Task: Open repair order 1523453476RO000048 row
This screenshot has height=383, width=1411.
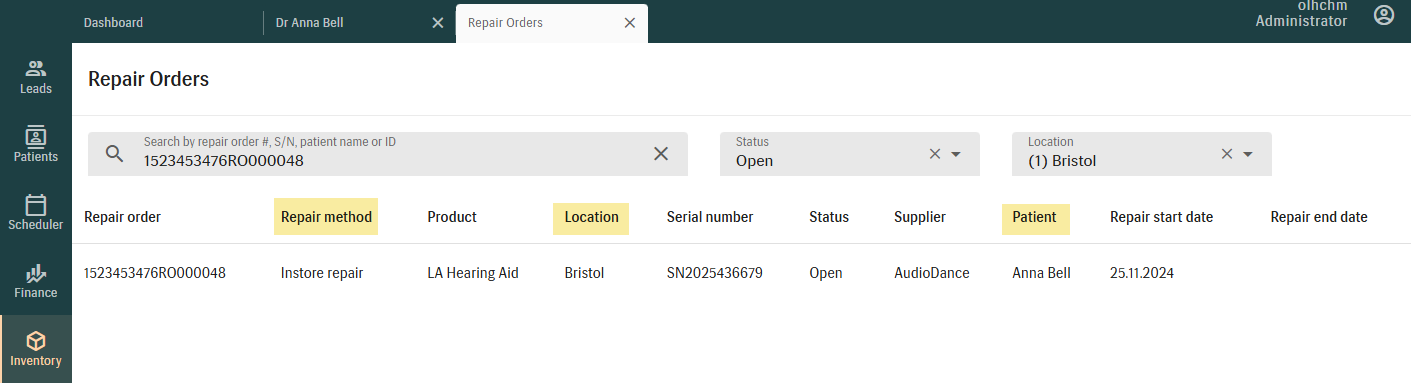Action: 741,273
